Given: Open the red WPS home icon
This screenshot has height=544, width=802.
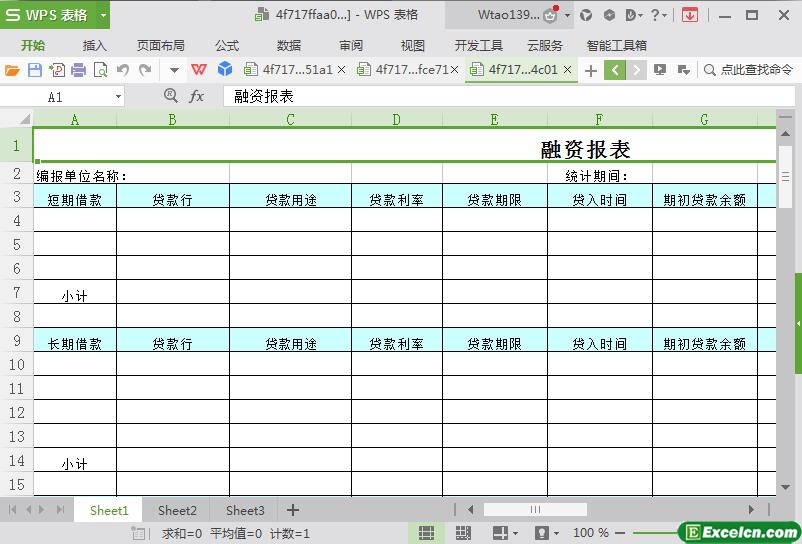Looking at the screenshot, I should pos(199,70).
